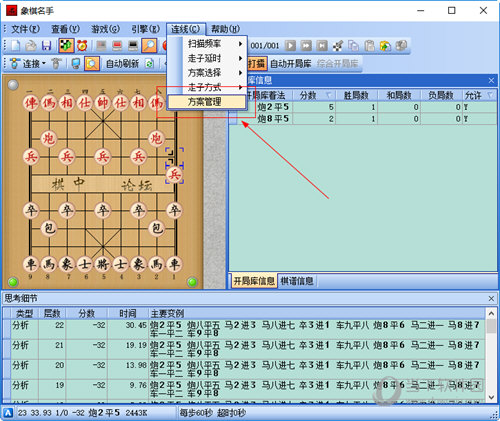Click the alarm clock timer icon
This screenshot has height=421, width=500.
[82, 46]
